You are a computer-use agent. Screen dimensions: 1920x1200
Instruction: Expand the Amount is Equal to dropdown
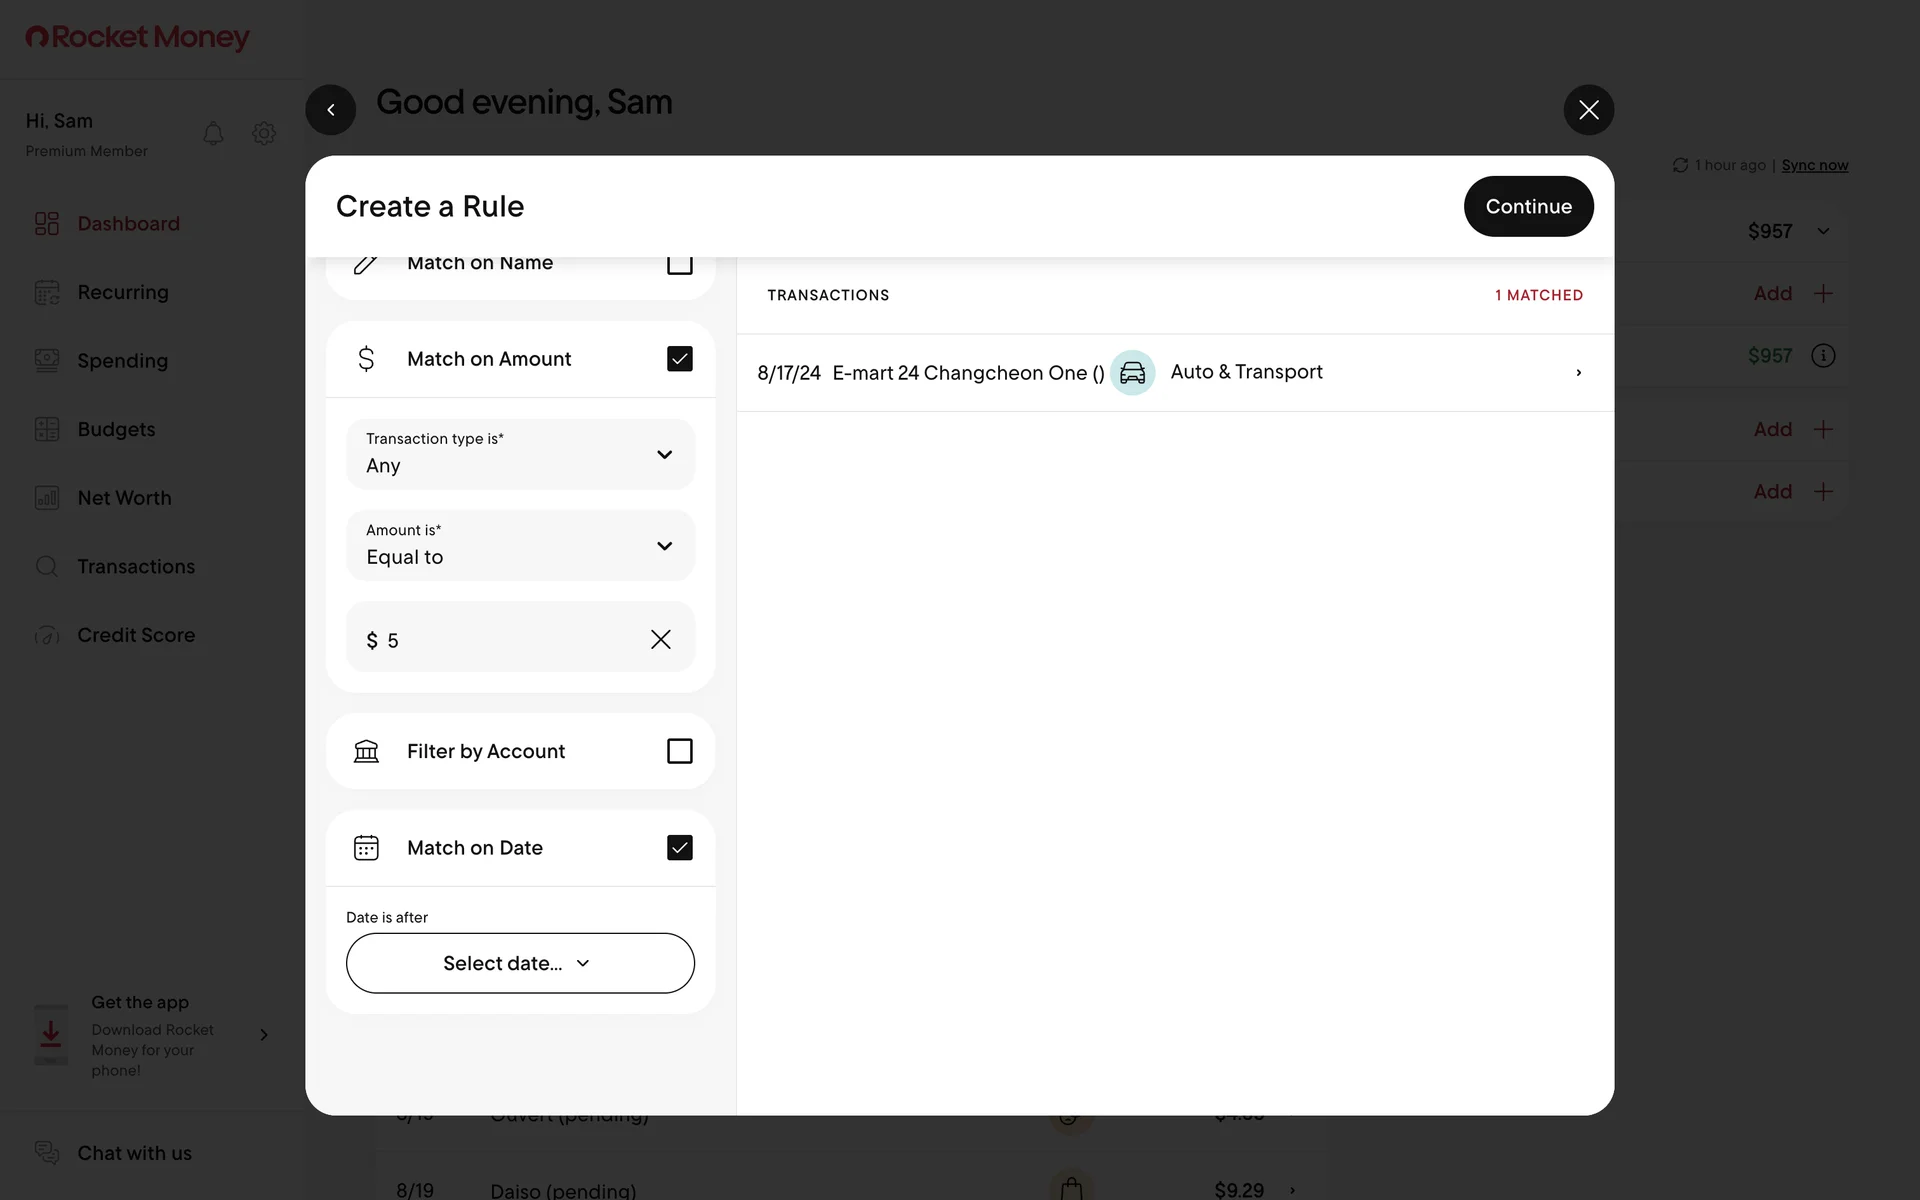click(x=520, y=546)
